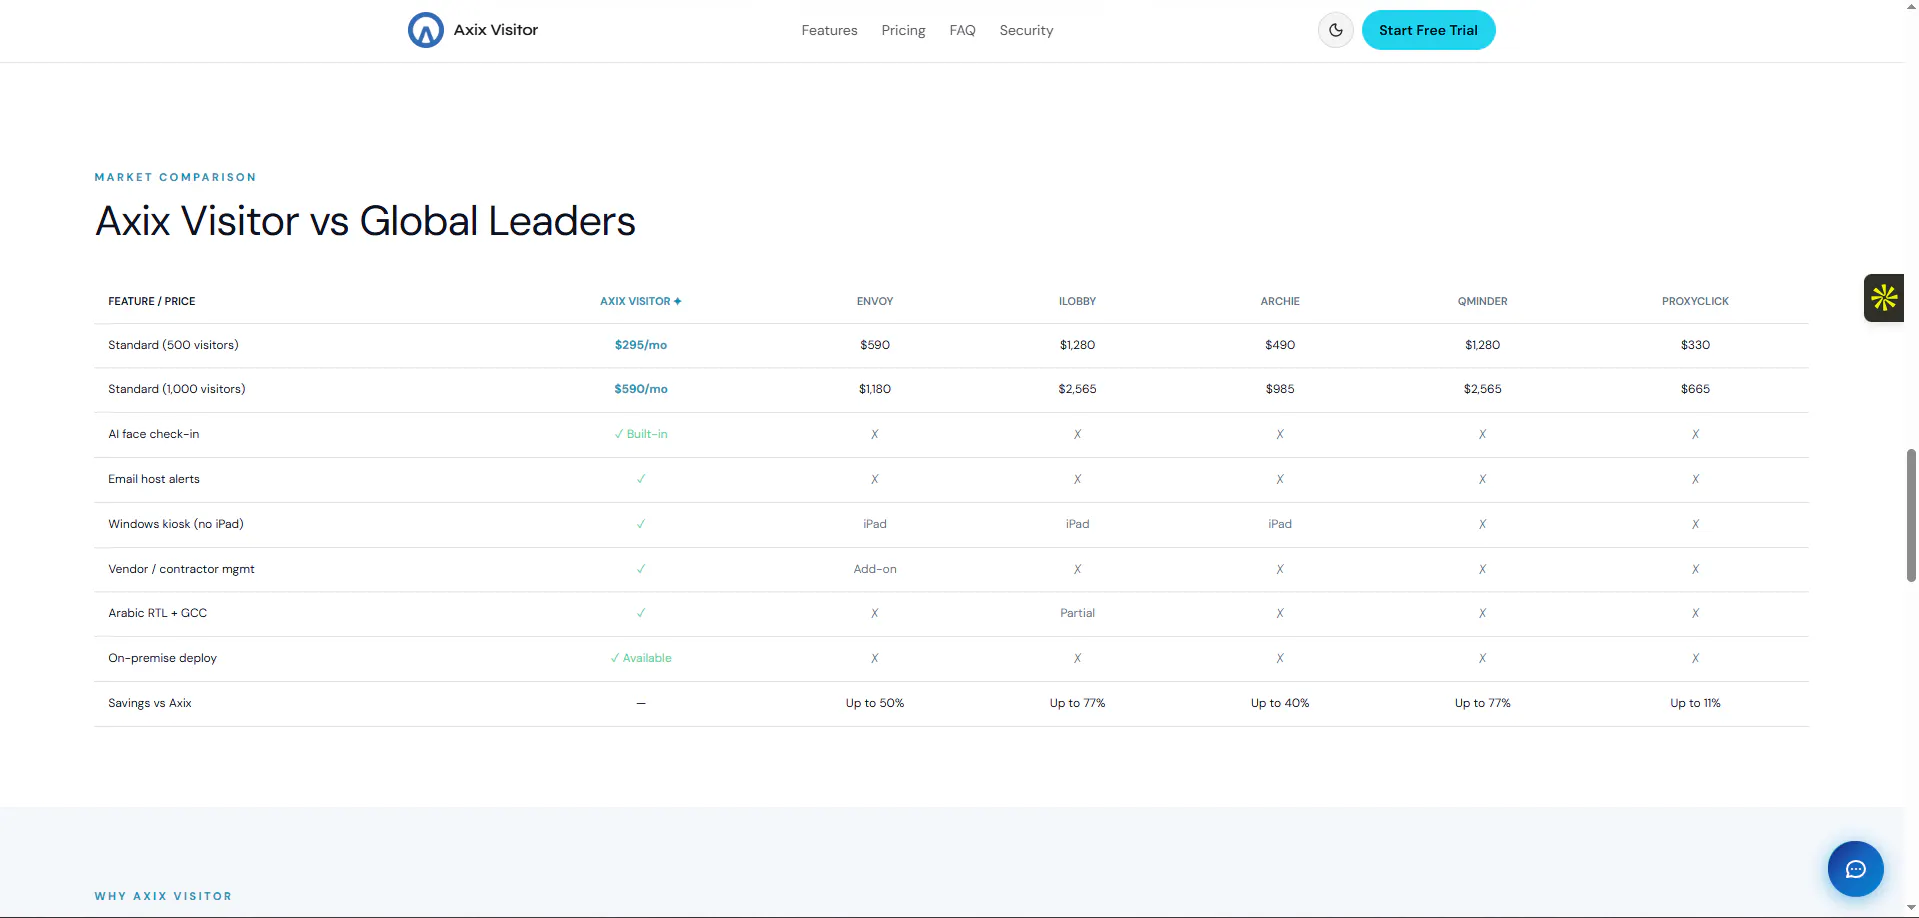Select the AXIX VISITOR column header

tap(640, 301)
